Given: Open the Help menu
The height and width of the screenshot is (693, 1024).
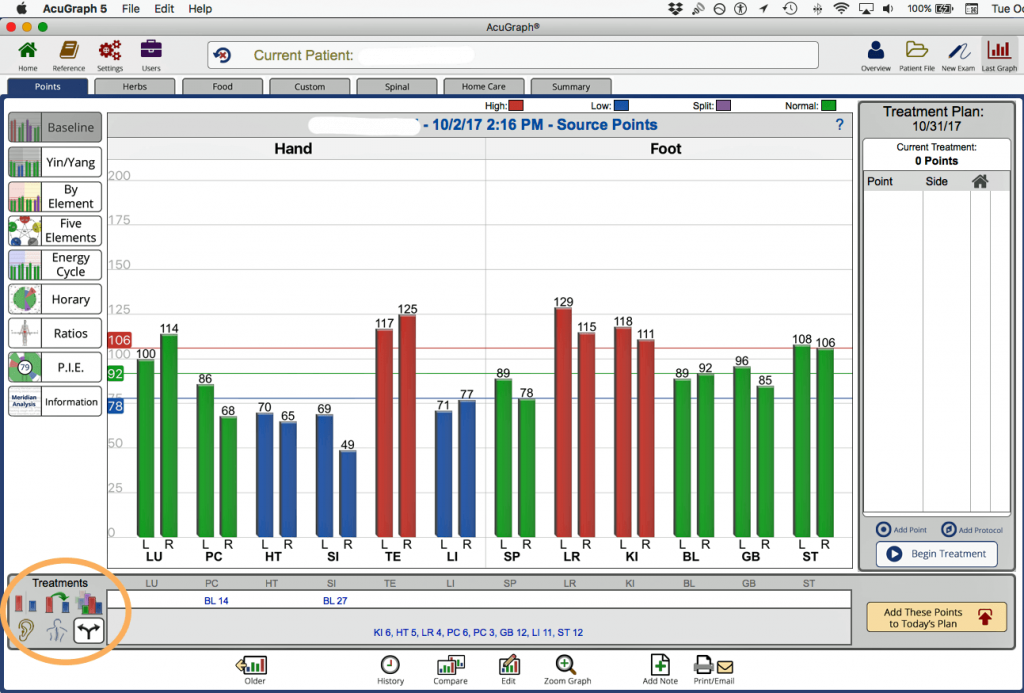Looking at the screenshot, I should coord(200,8).
